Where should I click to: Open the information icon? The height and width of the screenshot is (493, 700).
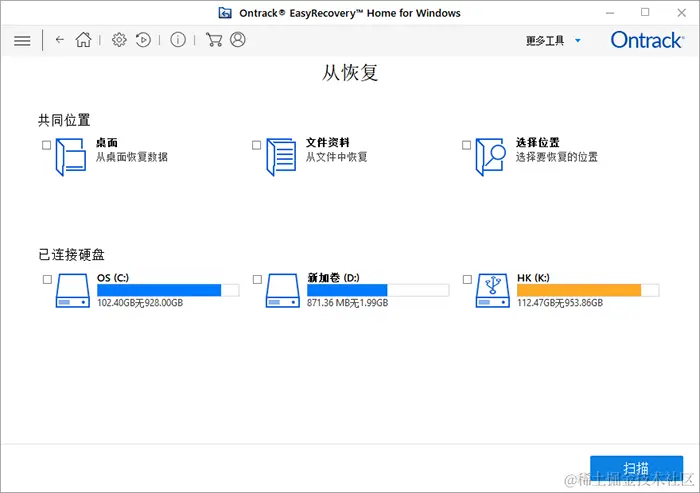point(178,40)
